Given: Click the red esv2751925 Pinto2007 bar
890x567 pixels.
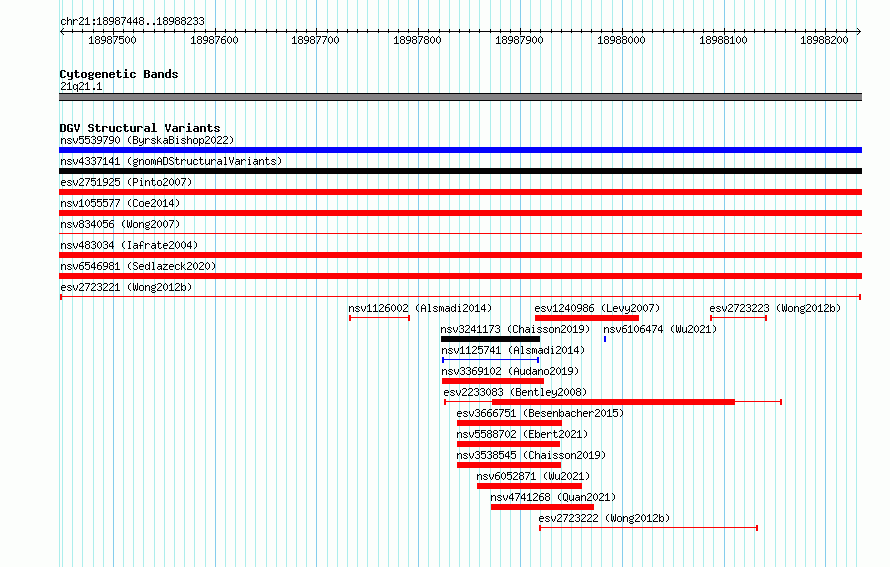Looking at the screenshot, I should pos(460,192).
